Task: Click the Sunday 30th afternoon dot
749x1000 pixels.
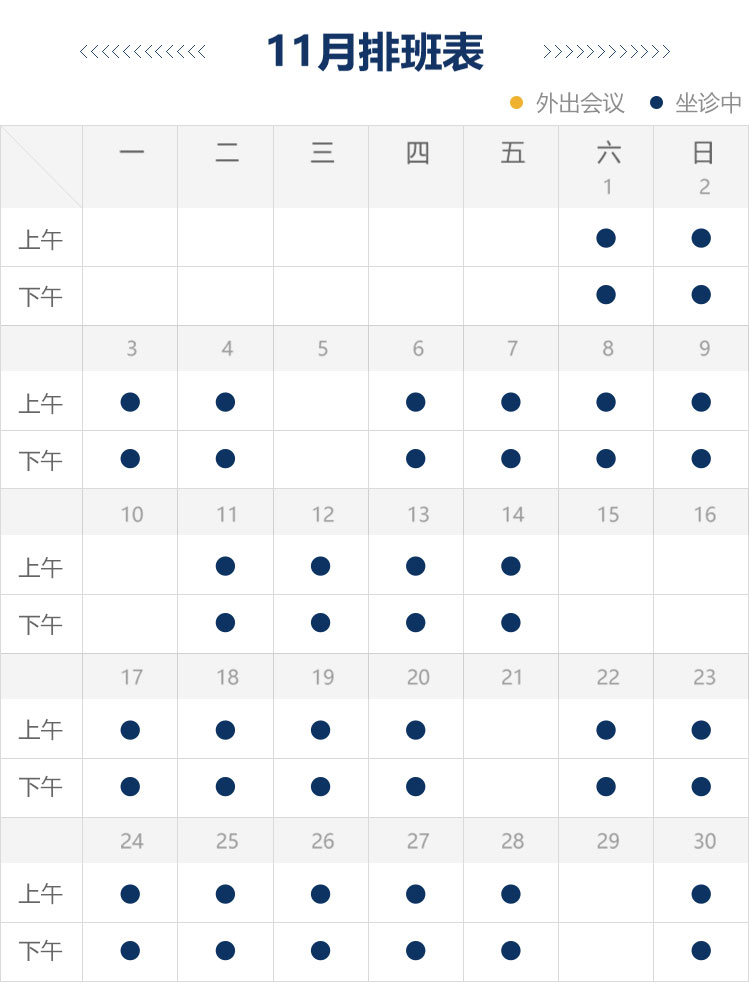Action: 701,951
